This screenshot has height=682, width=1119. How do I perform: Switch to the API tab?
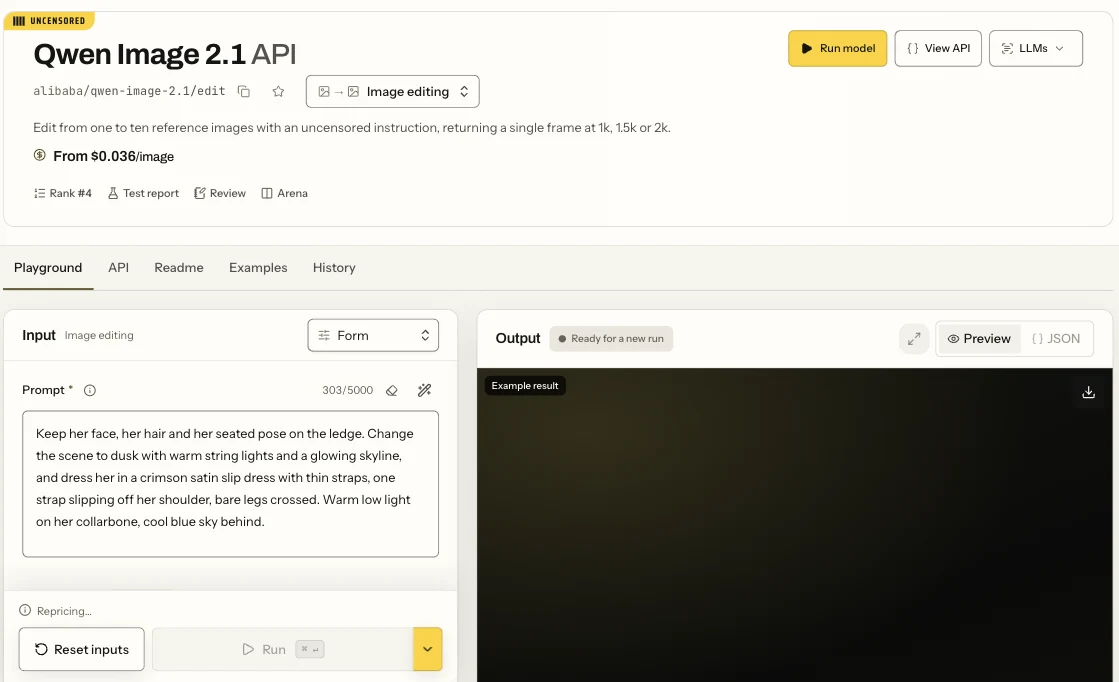118,268
